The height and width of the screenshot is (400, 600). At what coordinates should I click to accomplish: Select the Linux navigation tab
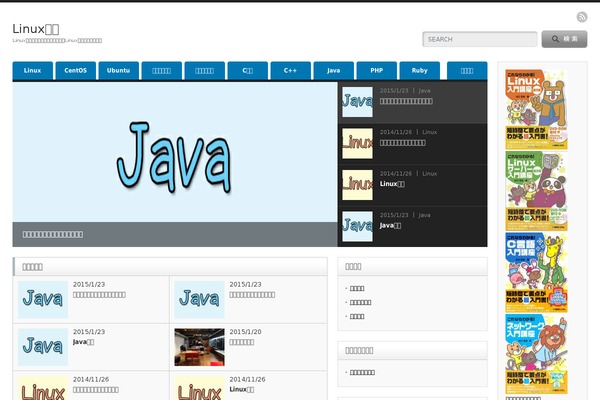pos(33,70)
